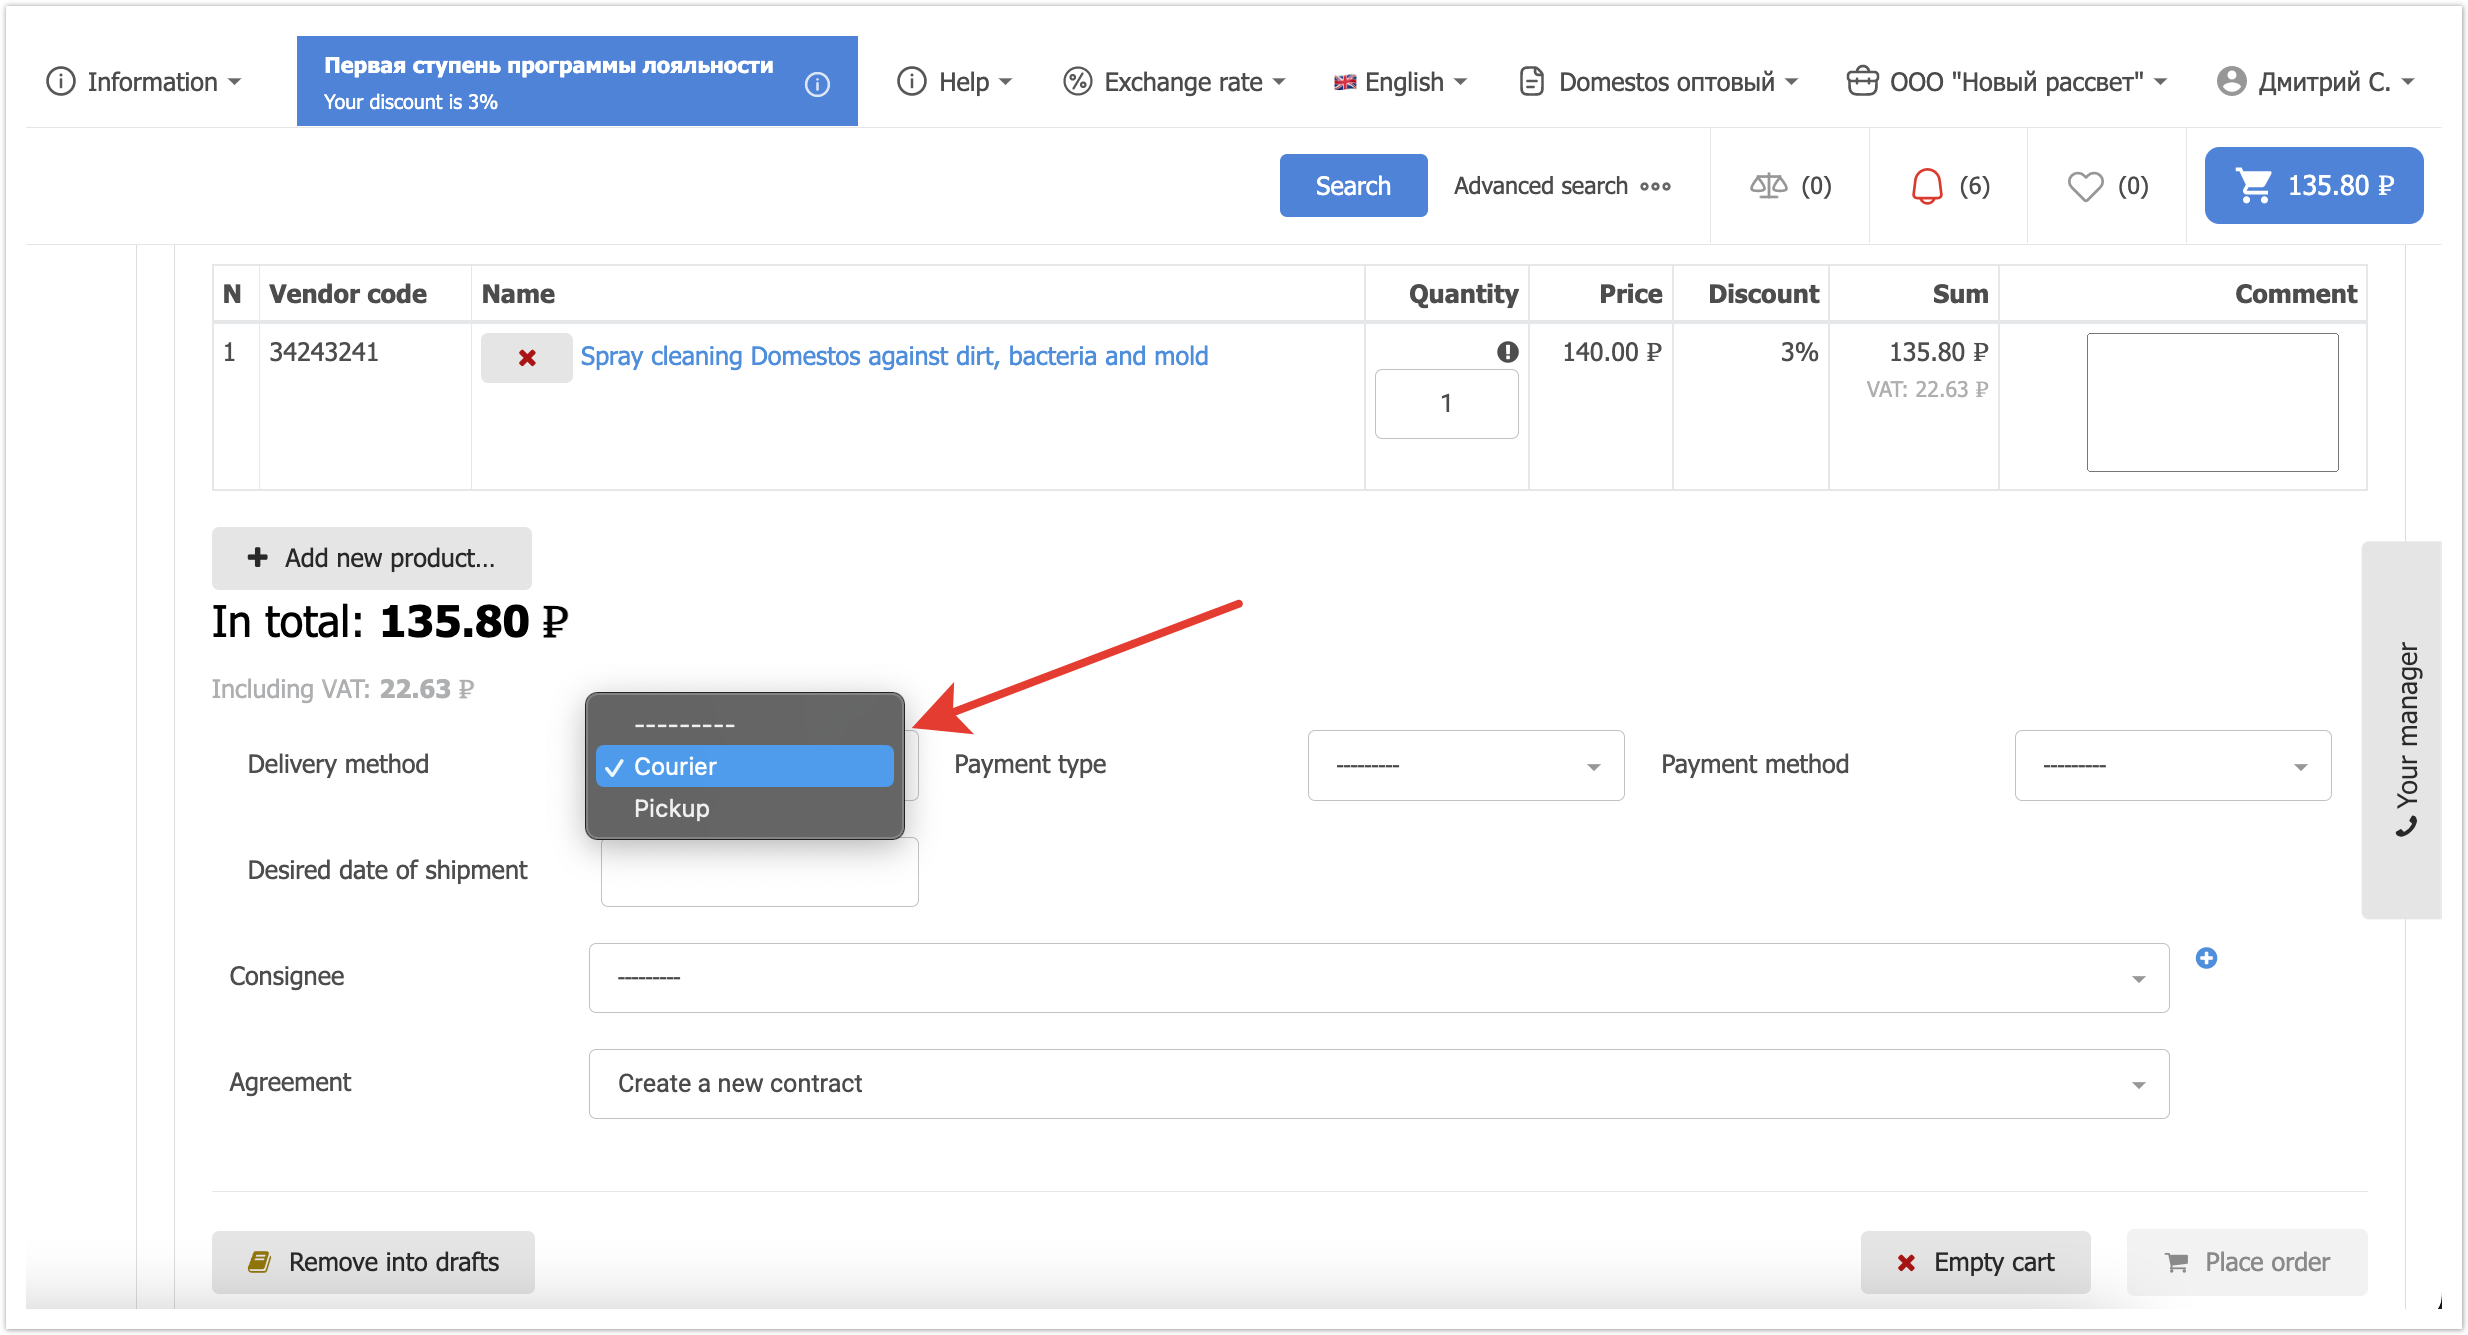Click the product comment text box
This screenshot has height=1335, width=2468.
pyautogui.click(x=2212, y=402)
